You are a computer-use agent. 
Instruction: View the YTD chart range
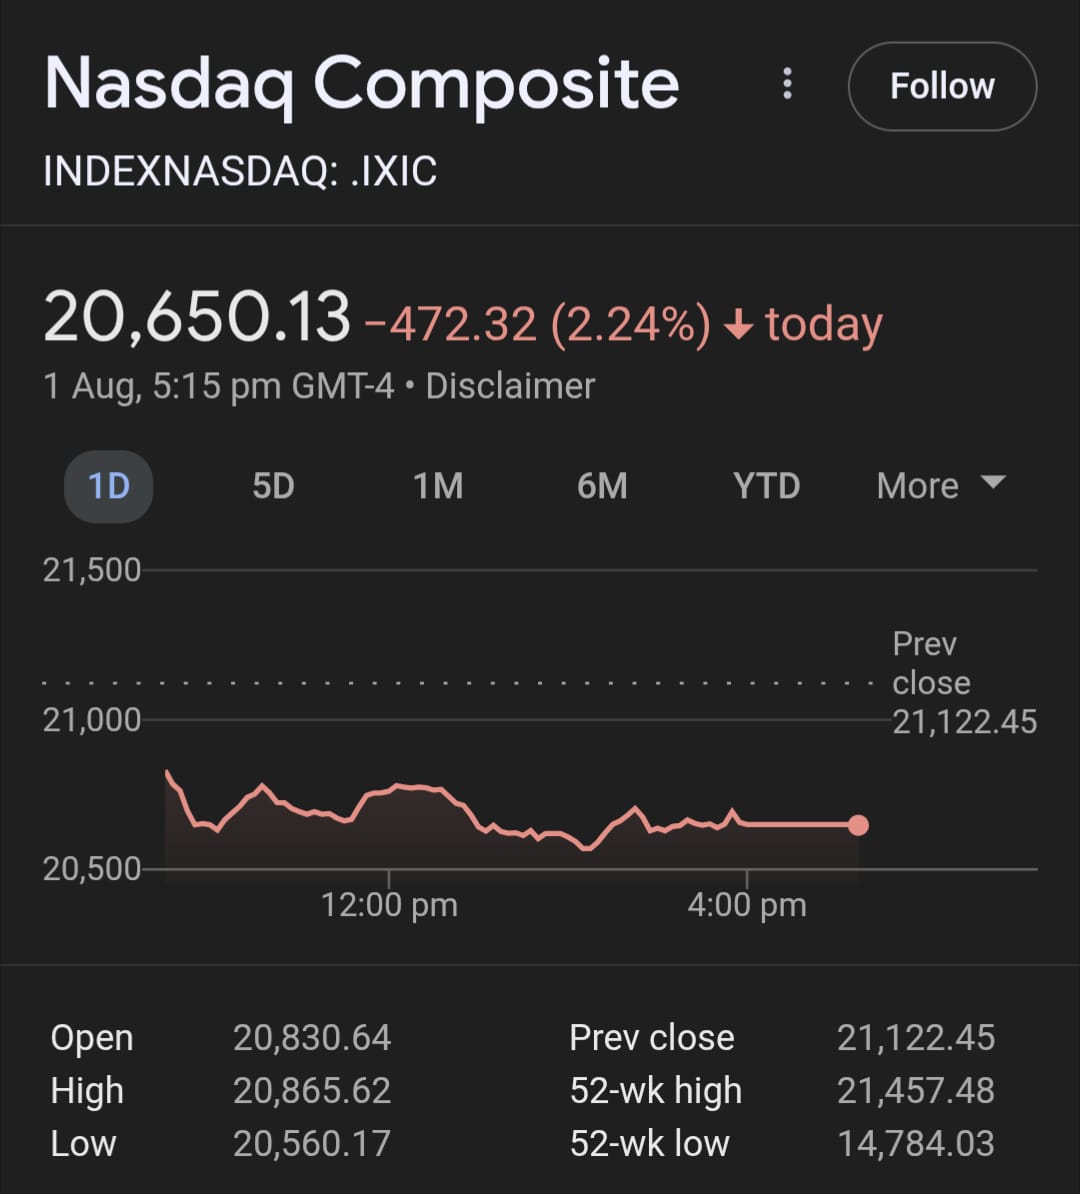(767, 487)
